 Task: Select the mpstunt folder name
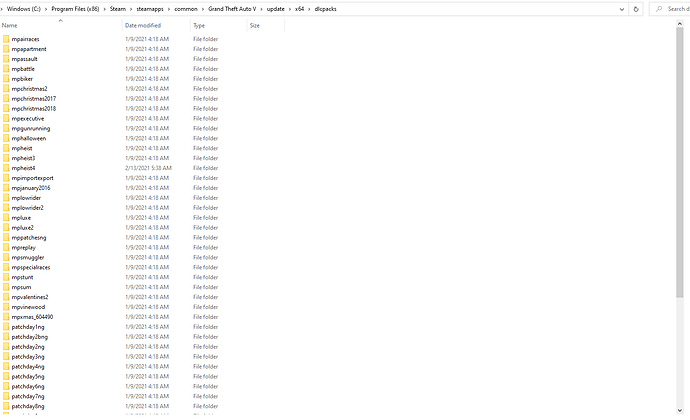(22, 277)
